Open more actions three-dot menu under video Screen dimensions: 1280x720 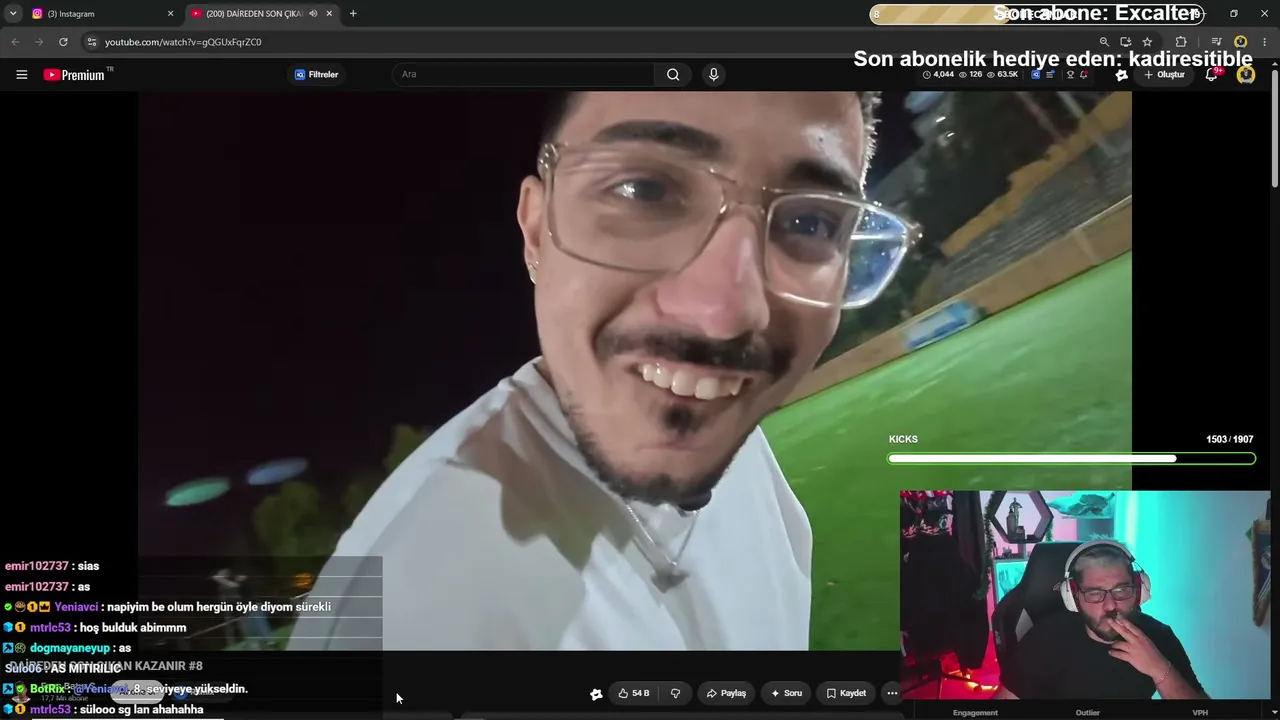[x=892, y=694]
